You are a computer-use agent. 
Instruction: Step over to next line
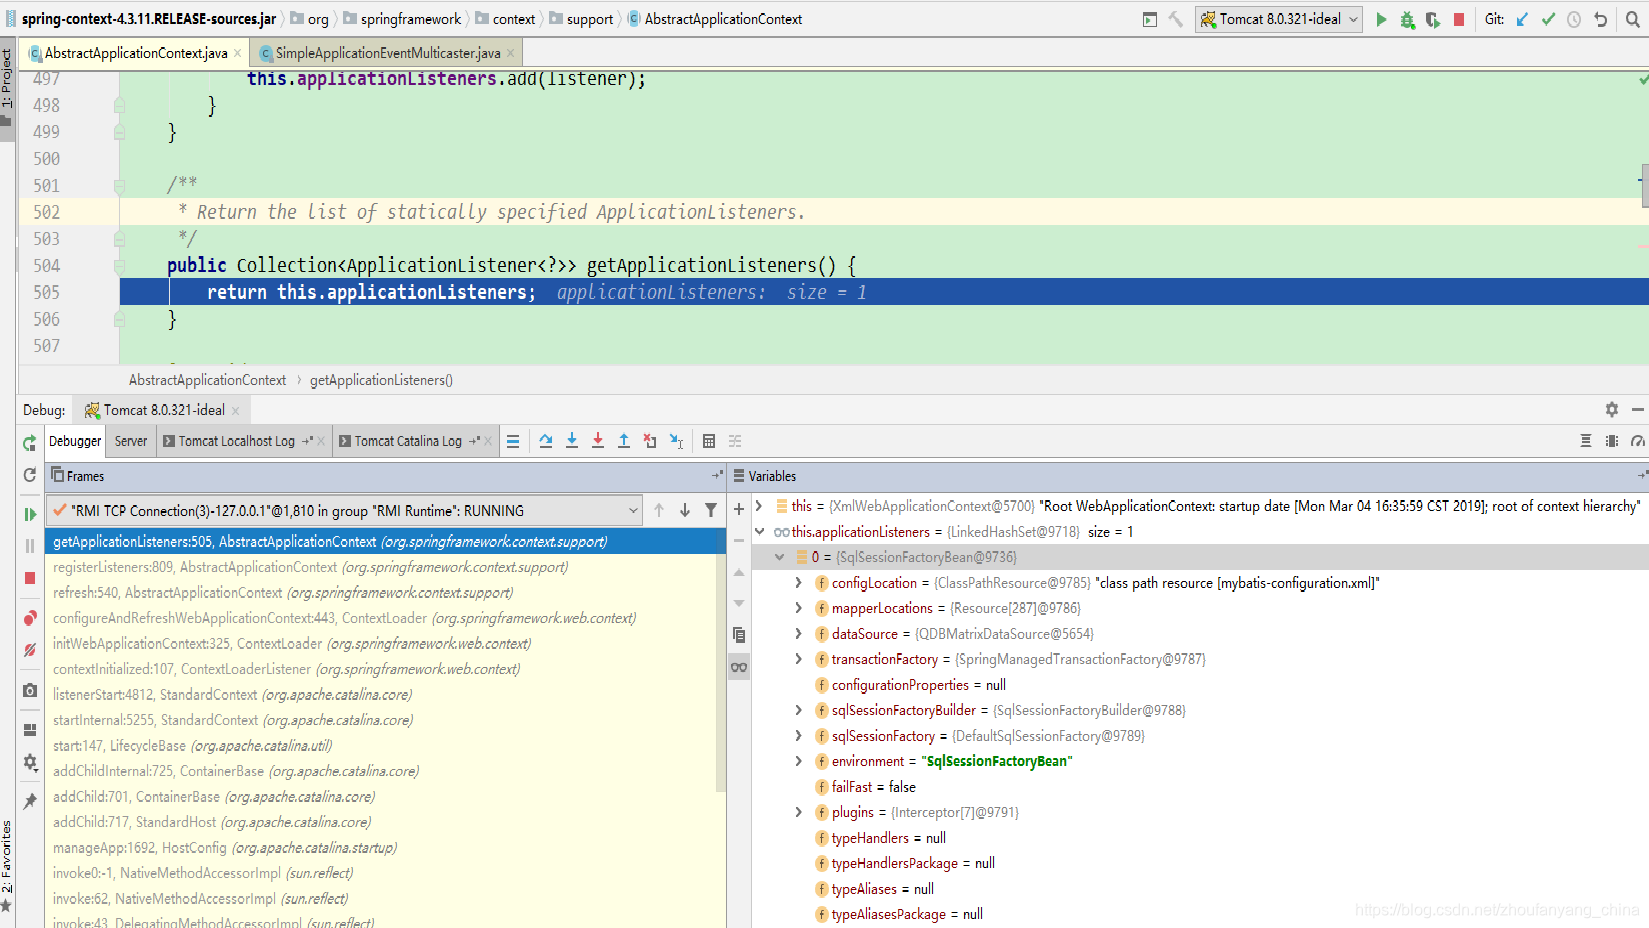(x=546, y=441)
